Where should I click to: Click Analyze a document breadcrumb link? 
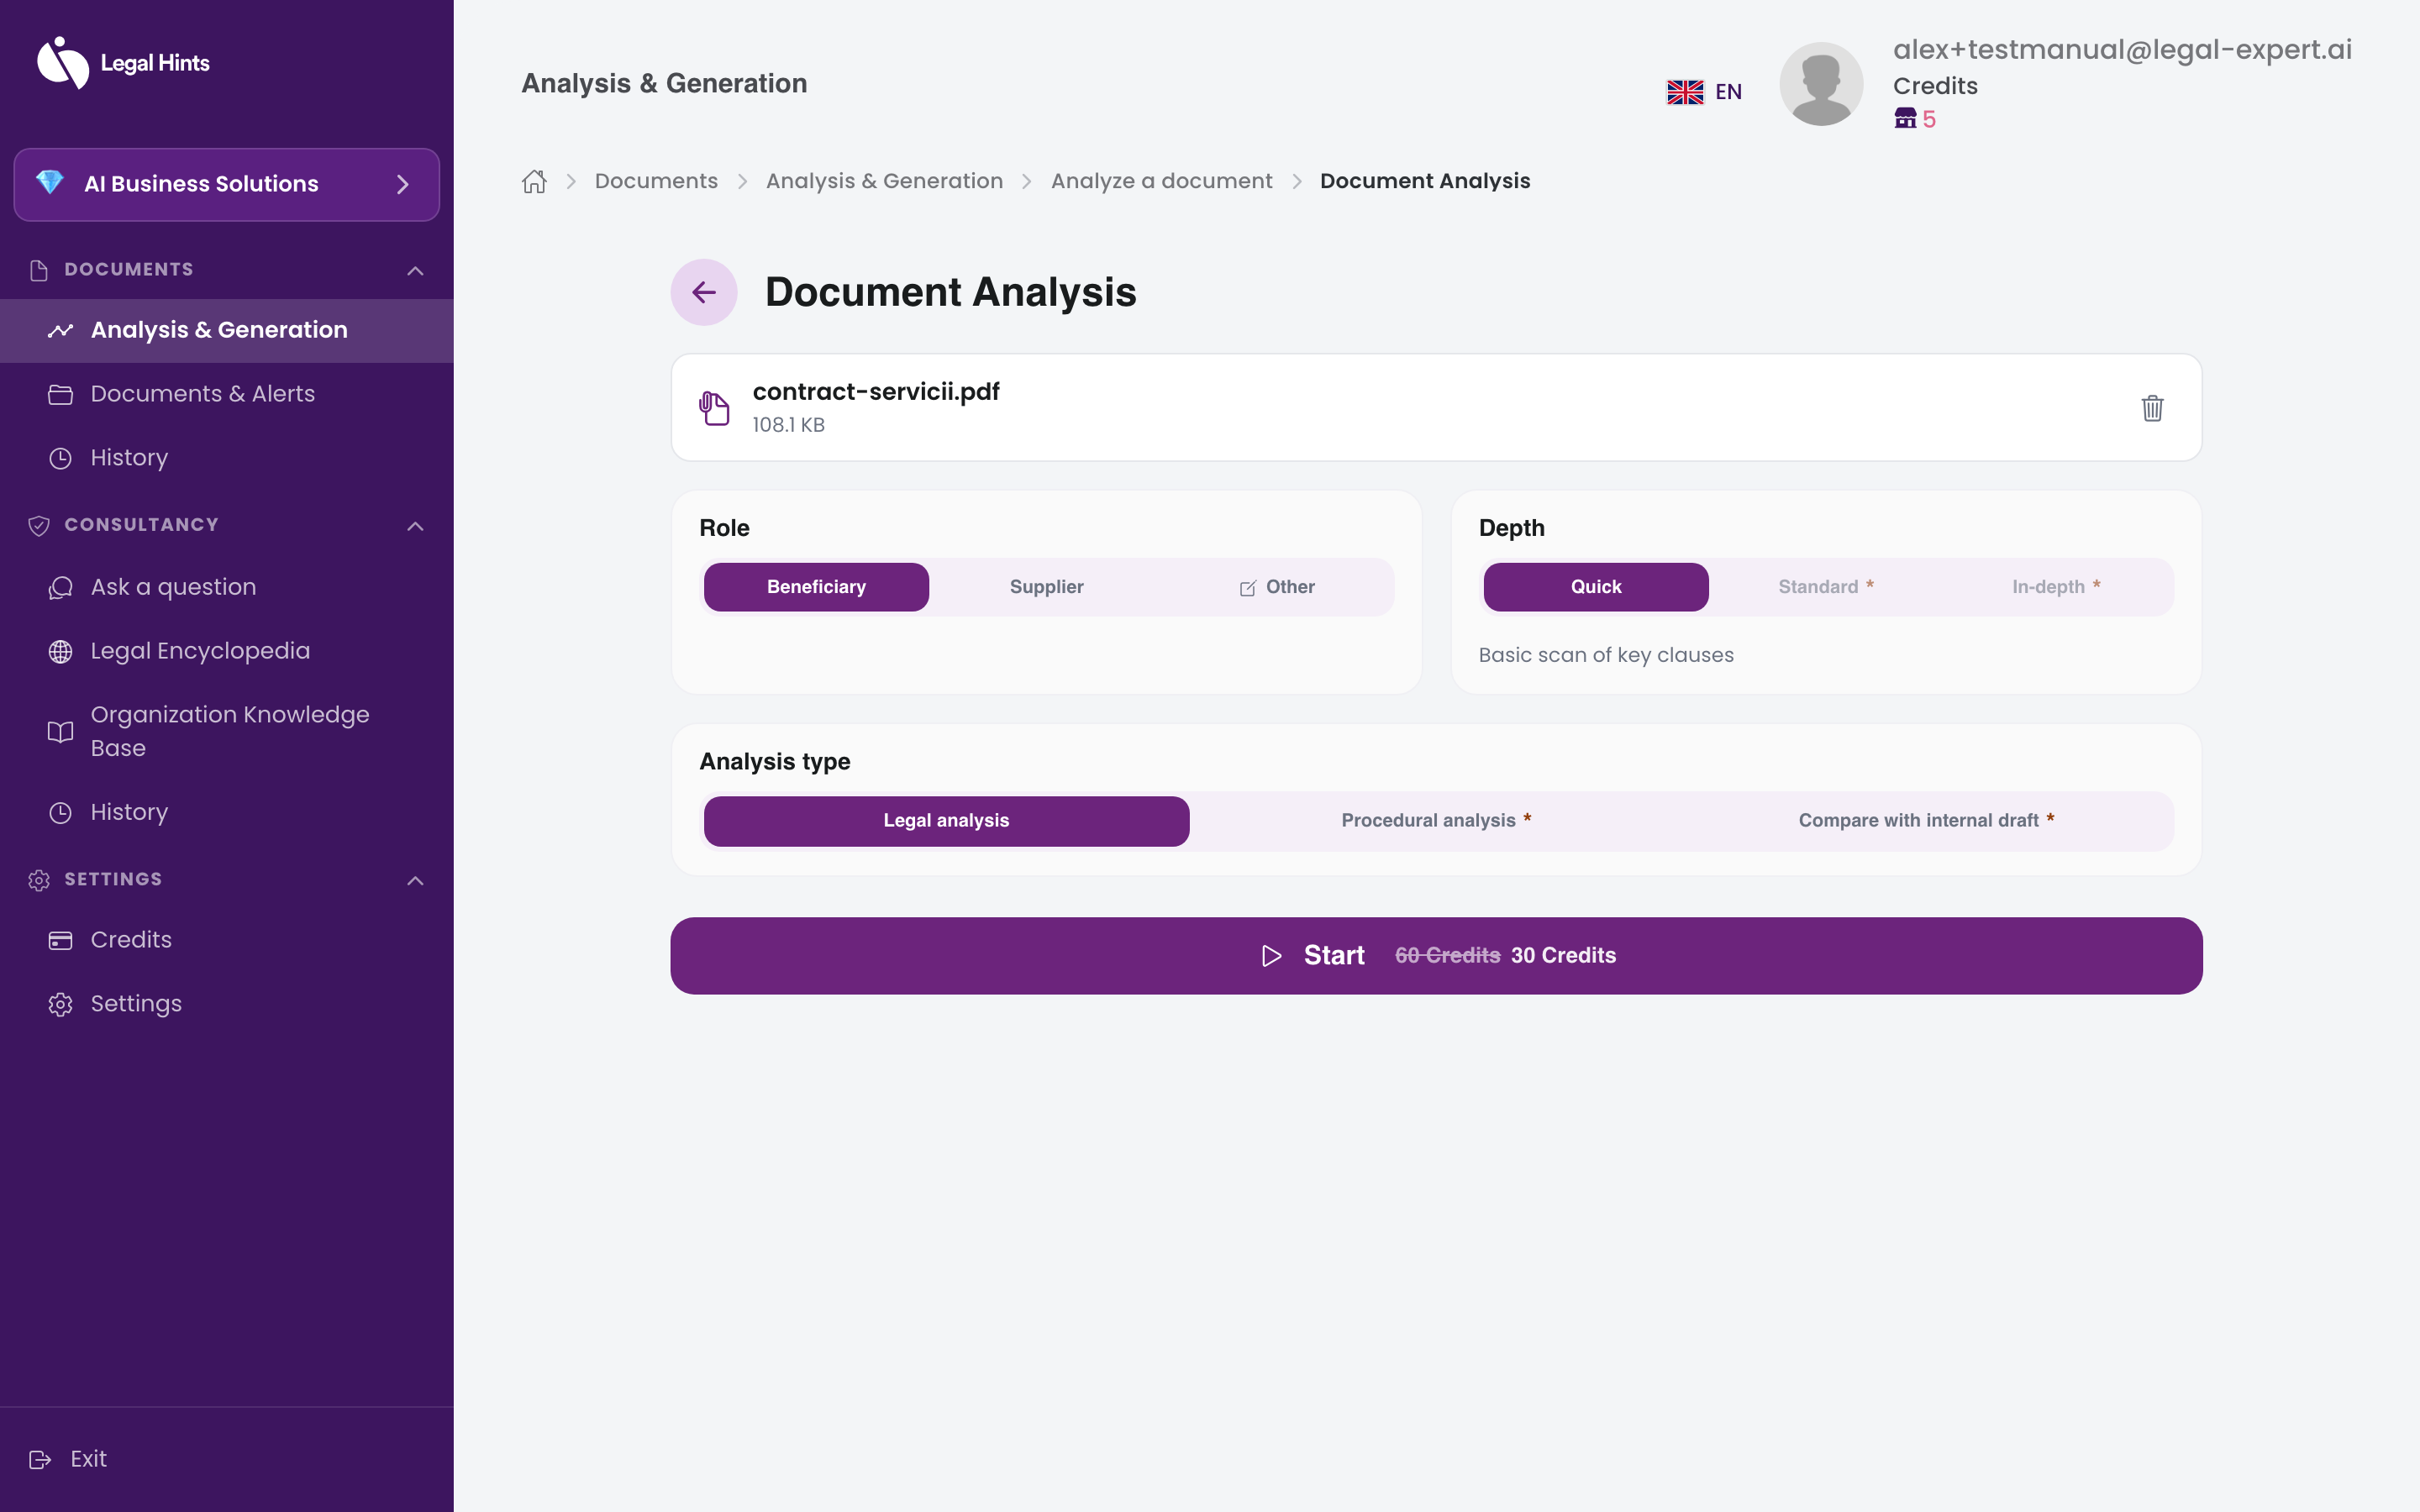pos(1161,181)
